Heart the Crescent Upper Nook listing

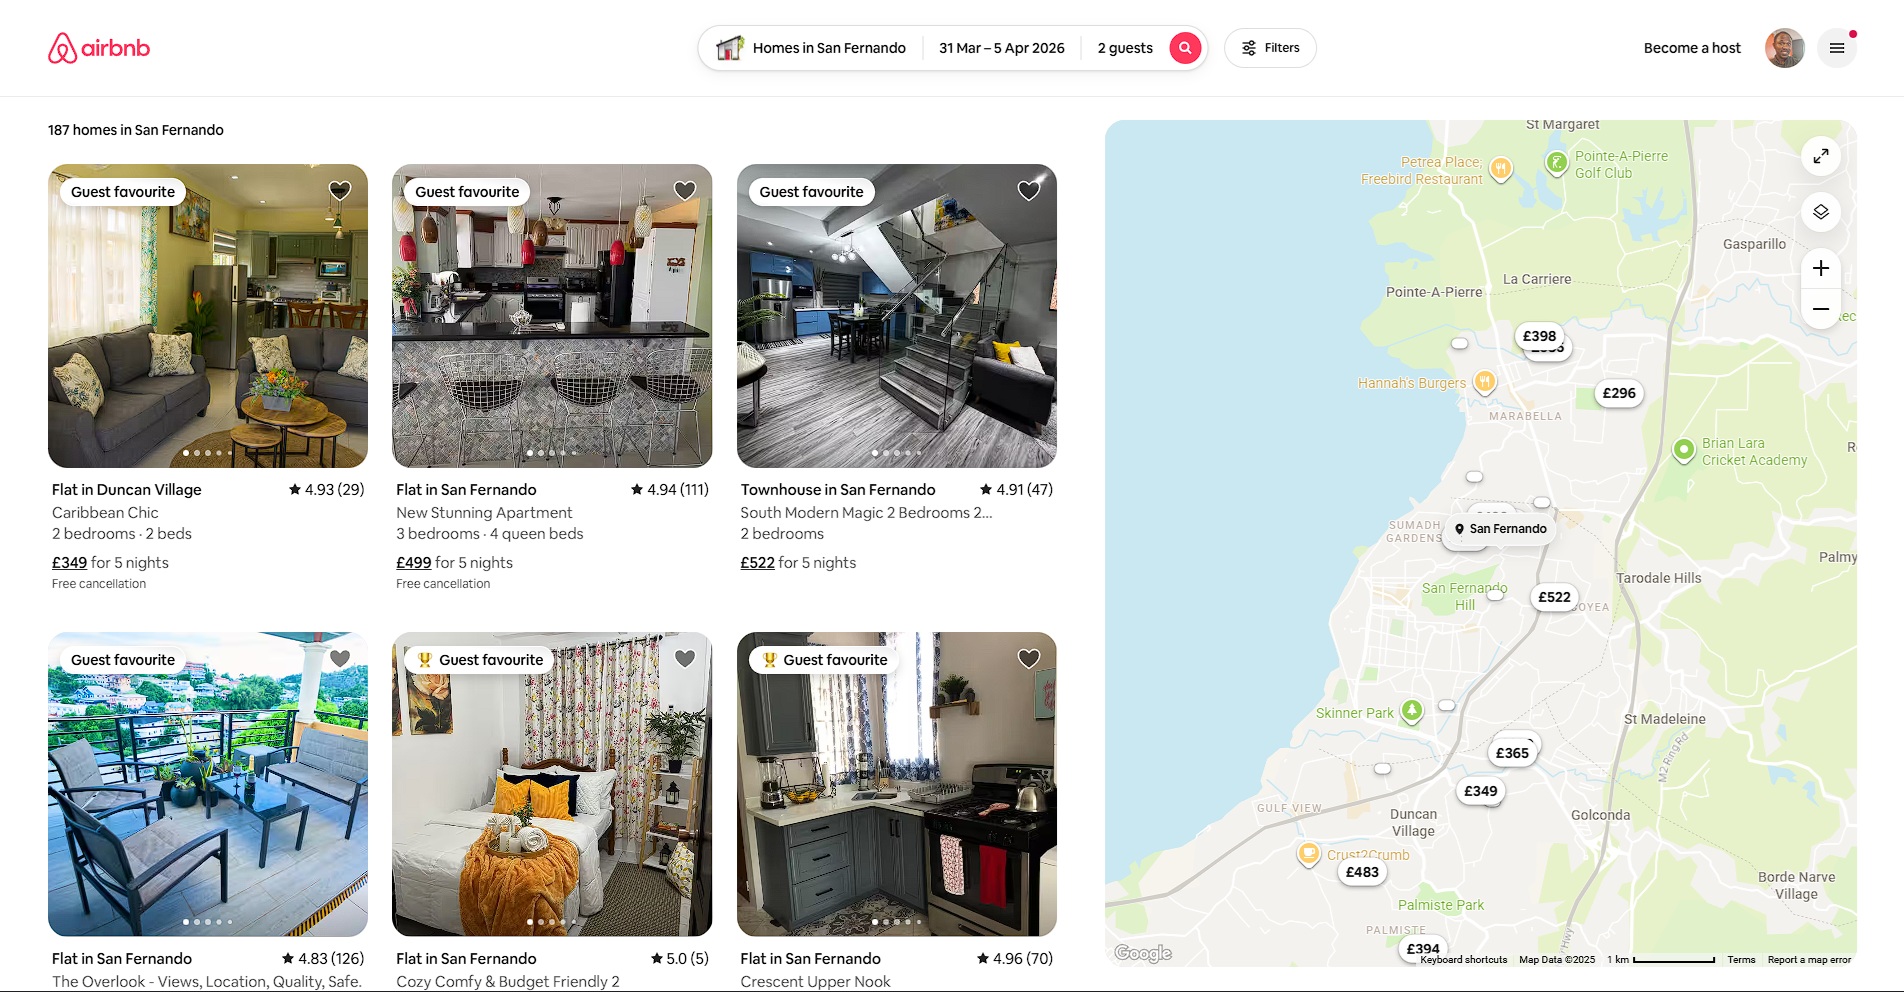point(1029,658)
